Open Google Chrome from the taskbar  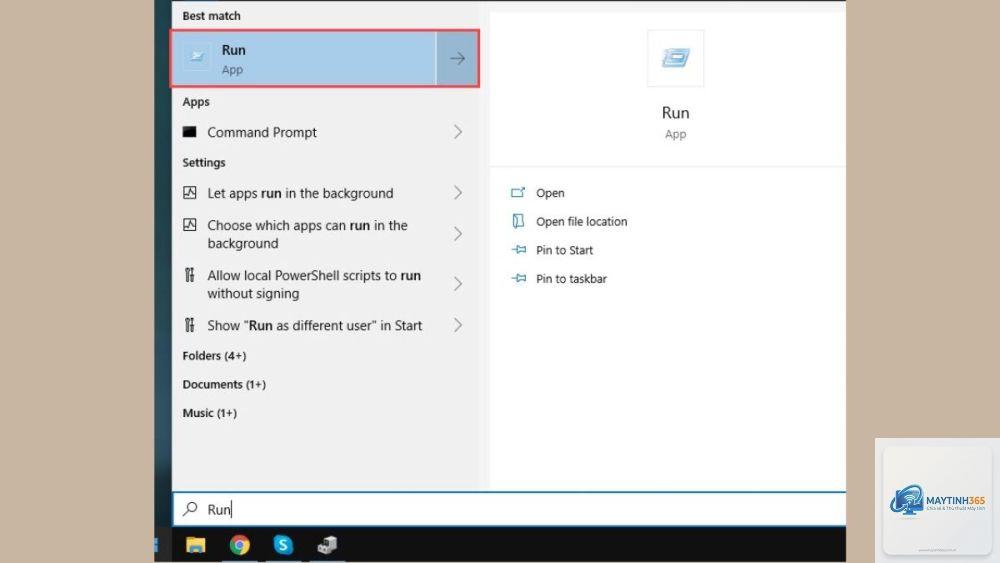tap(240, 545)
